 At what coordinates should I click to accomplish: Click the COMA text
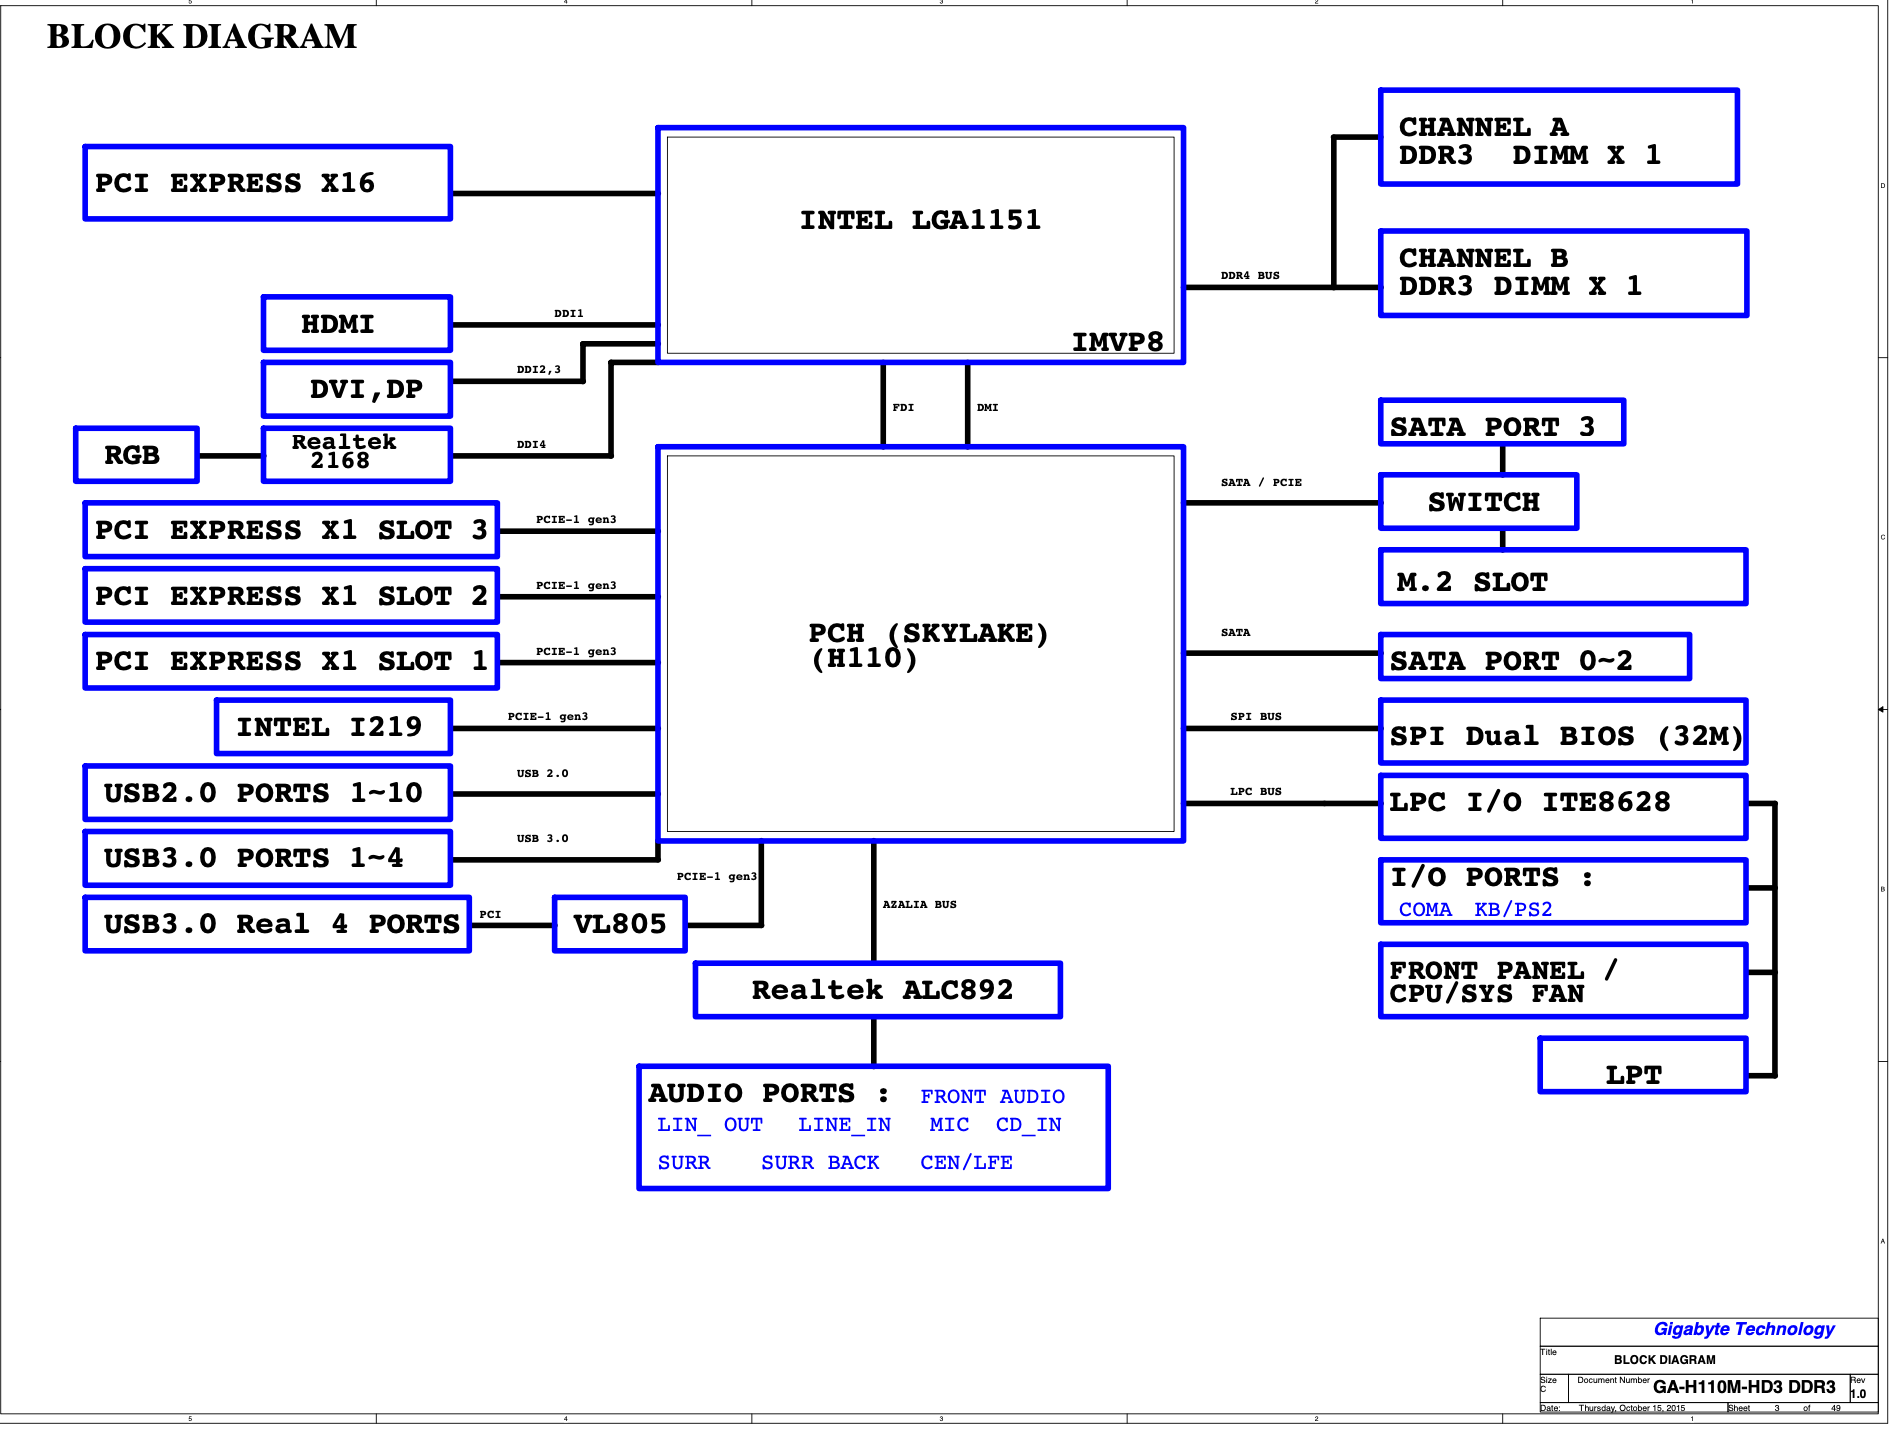1425,909
